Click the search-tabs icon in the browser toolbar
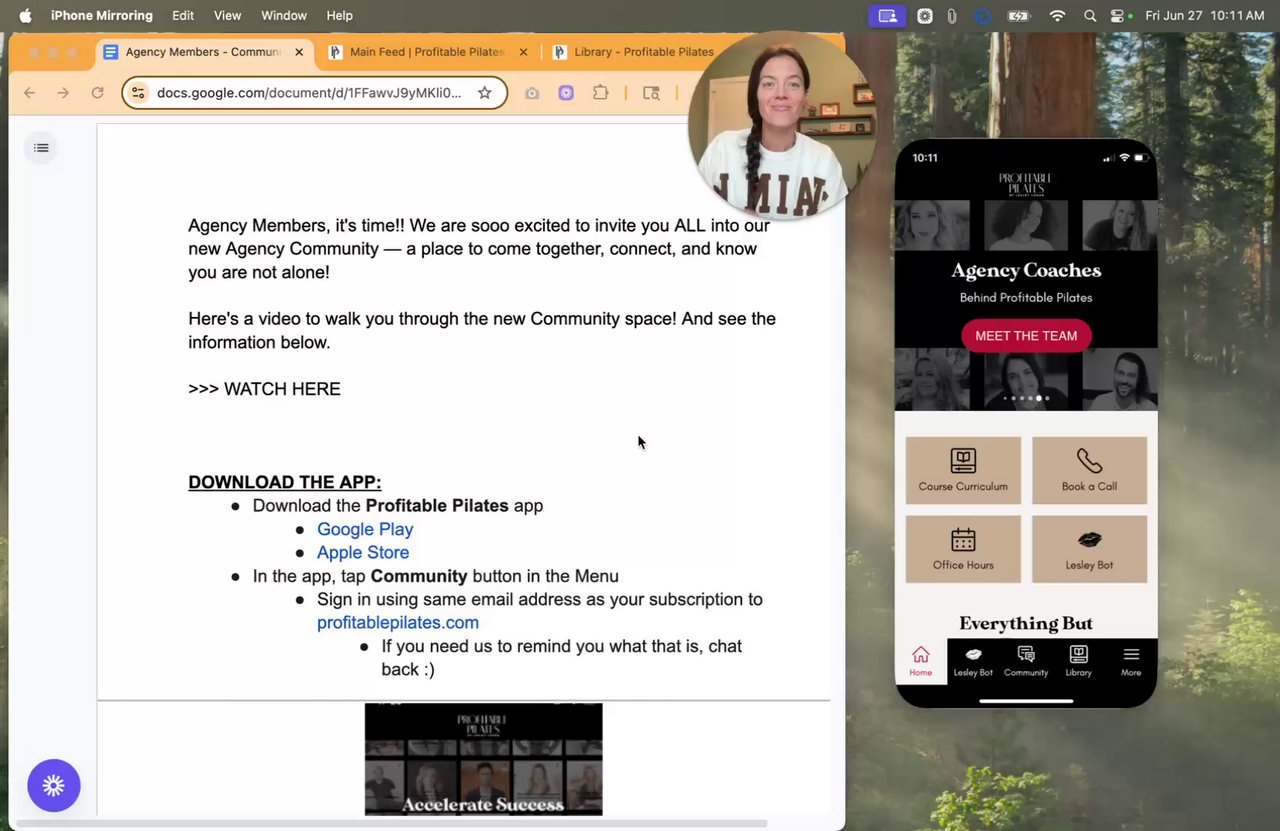 click(x=651, y=93)
